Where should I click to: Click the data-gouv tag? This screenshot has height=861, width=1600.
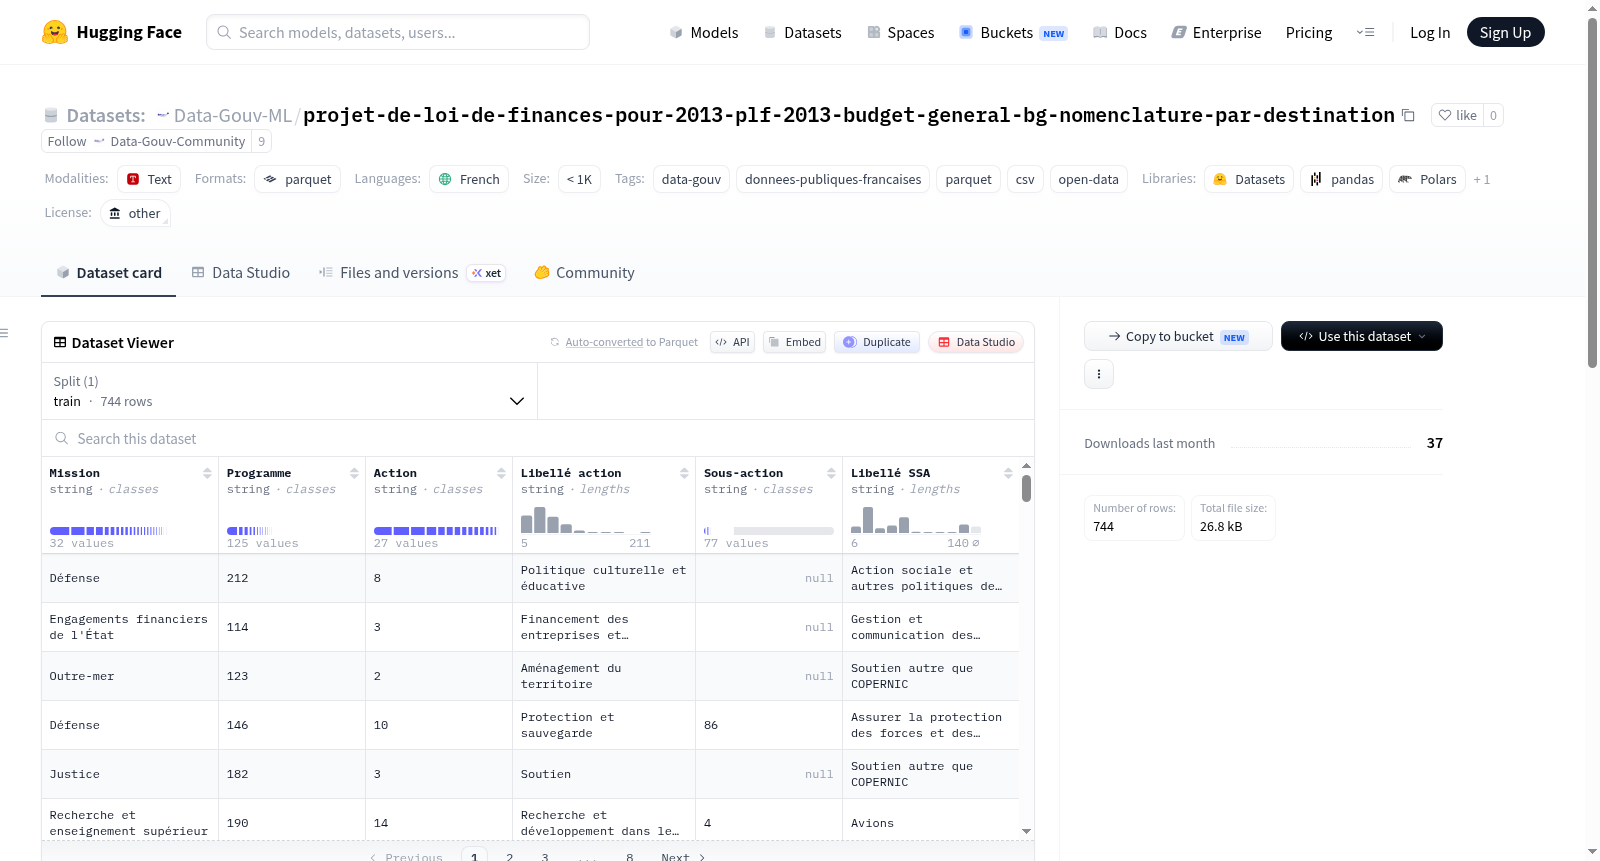coord(691,179)
